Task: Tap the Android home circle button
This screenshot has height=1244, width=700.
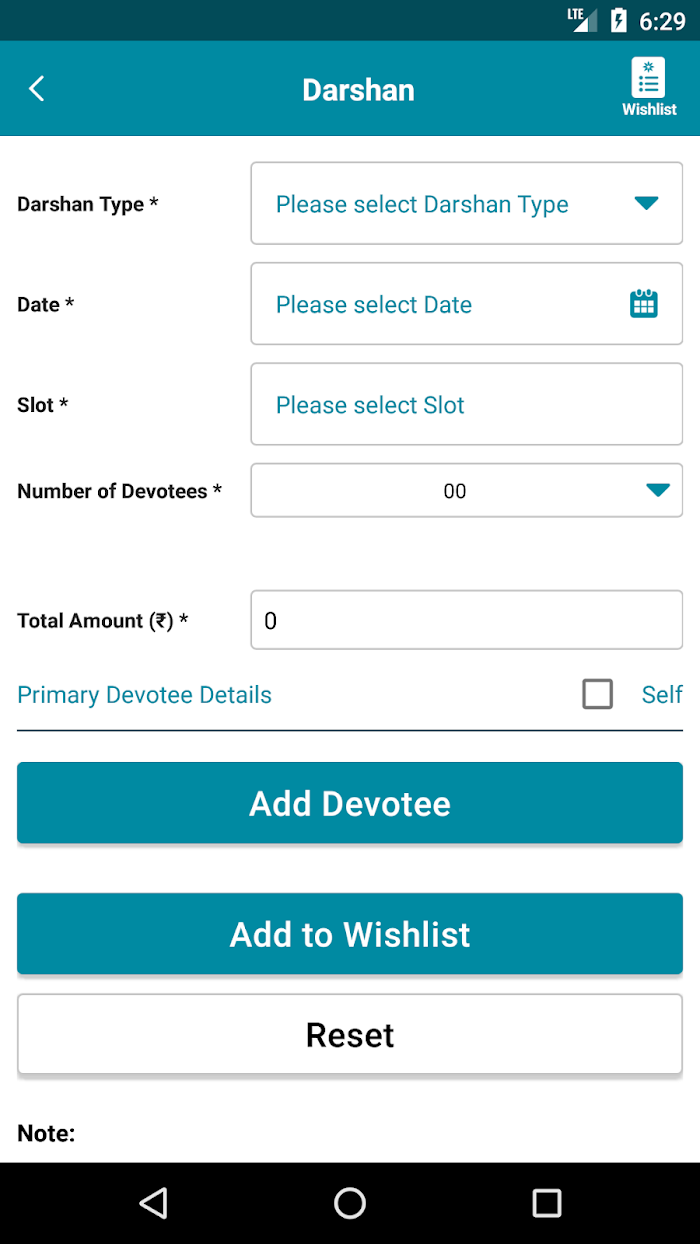Action: (350, 1203)
